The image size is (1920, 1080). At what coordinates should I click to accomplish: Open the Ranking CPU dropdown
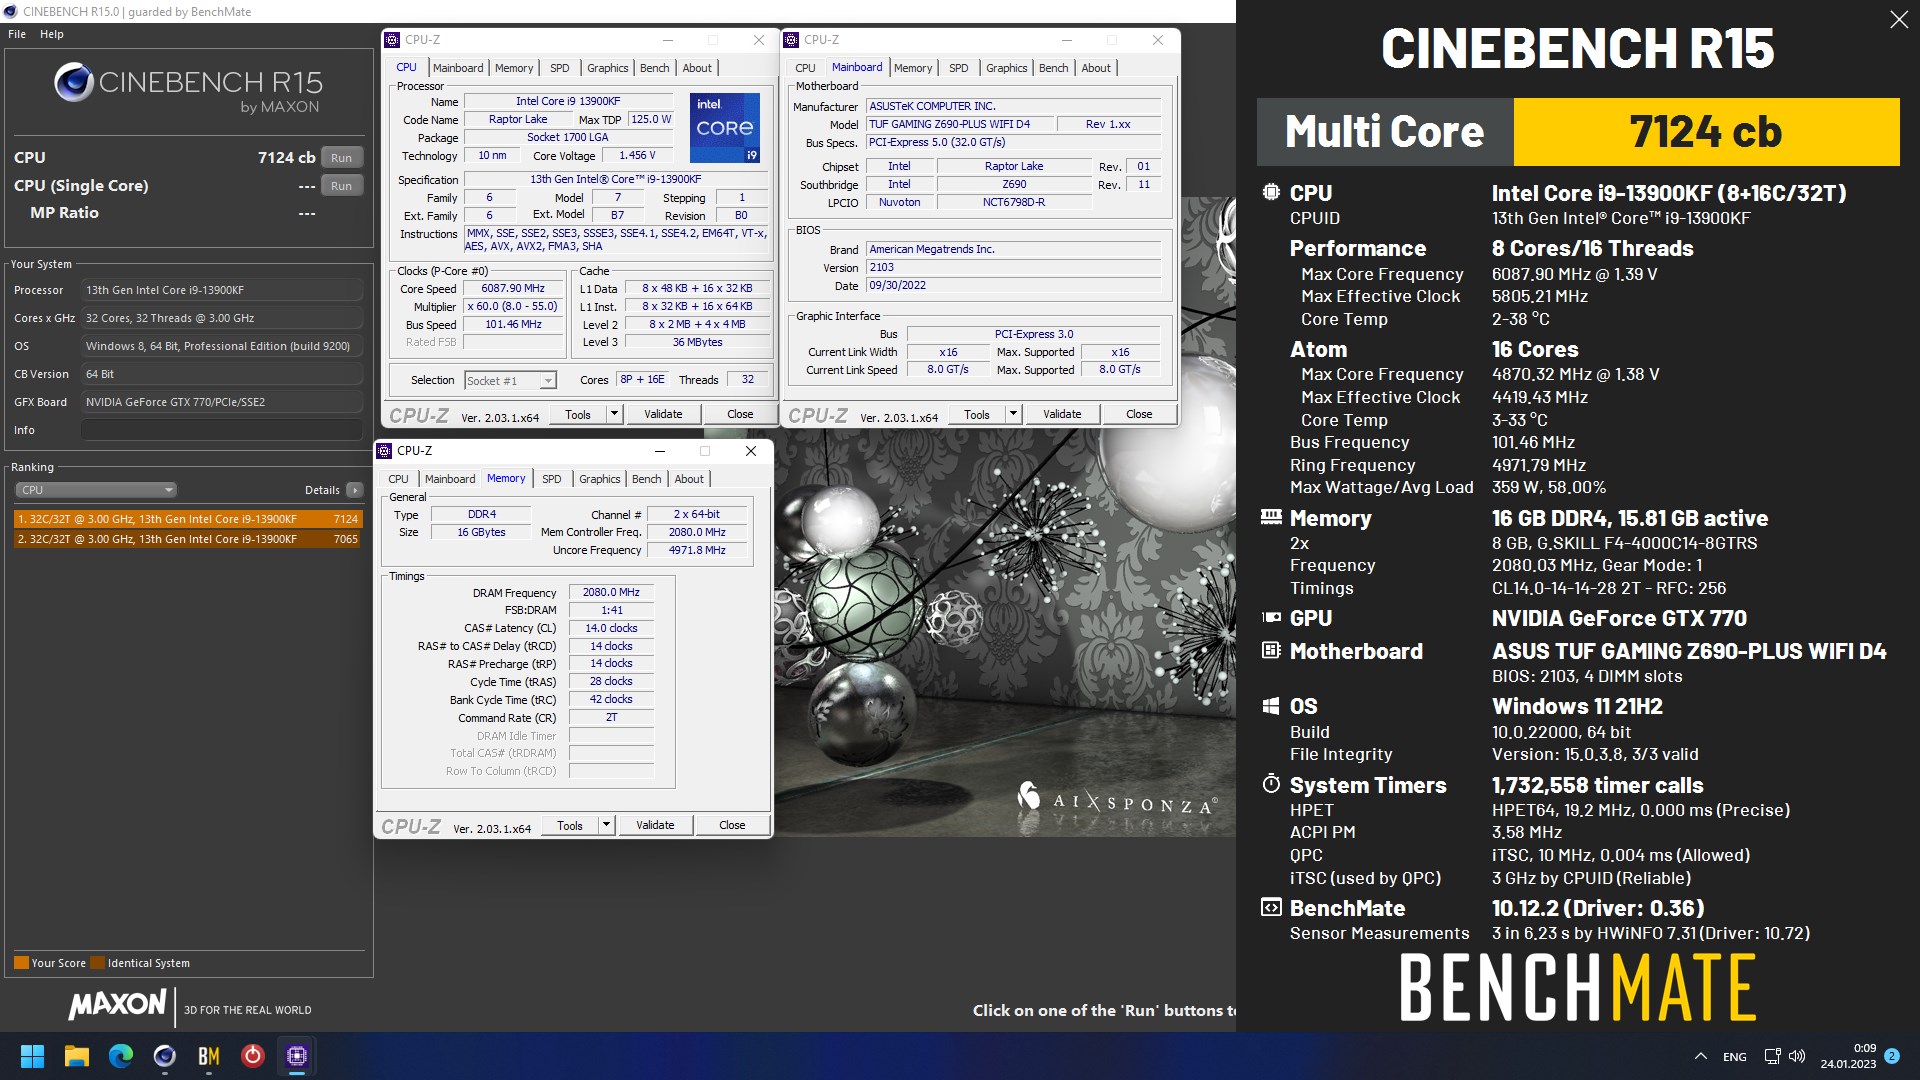[x=96, y=490]
